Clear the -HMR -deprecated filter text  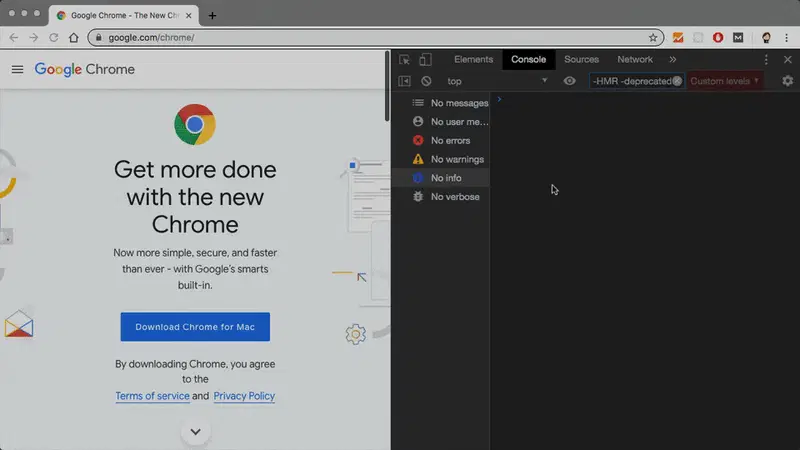pos(677,81)
